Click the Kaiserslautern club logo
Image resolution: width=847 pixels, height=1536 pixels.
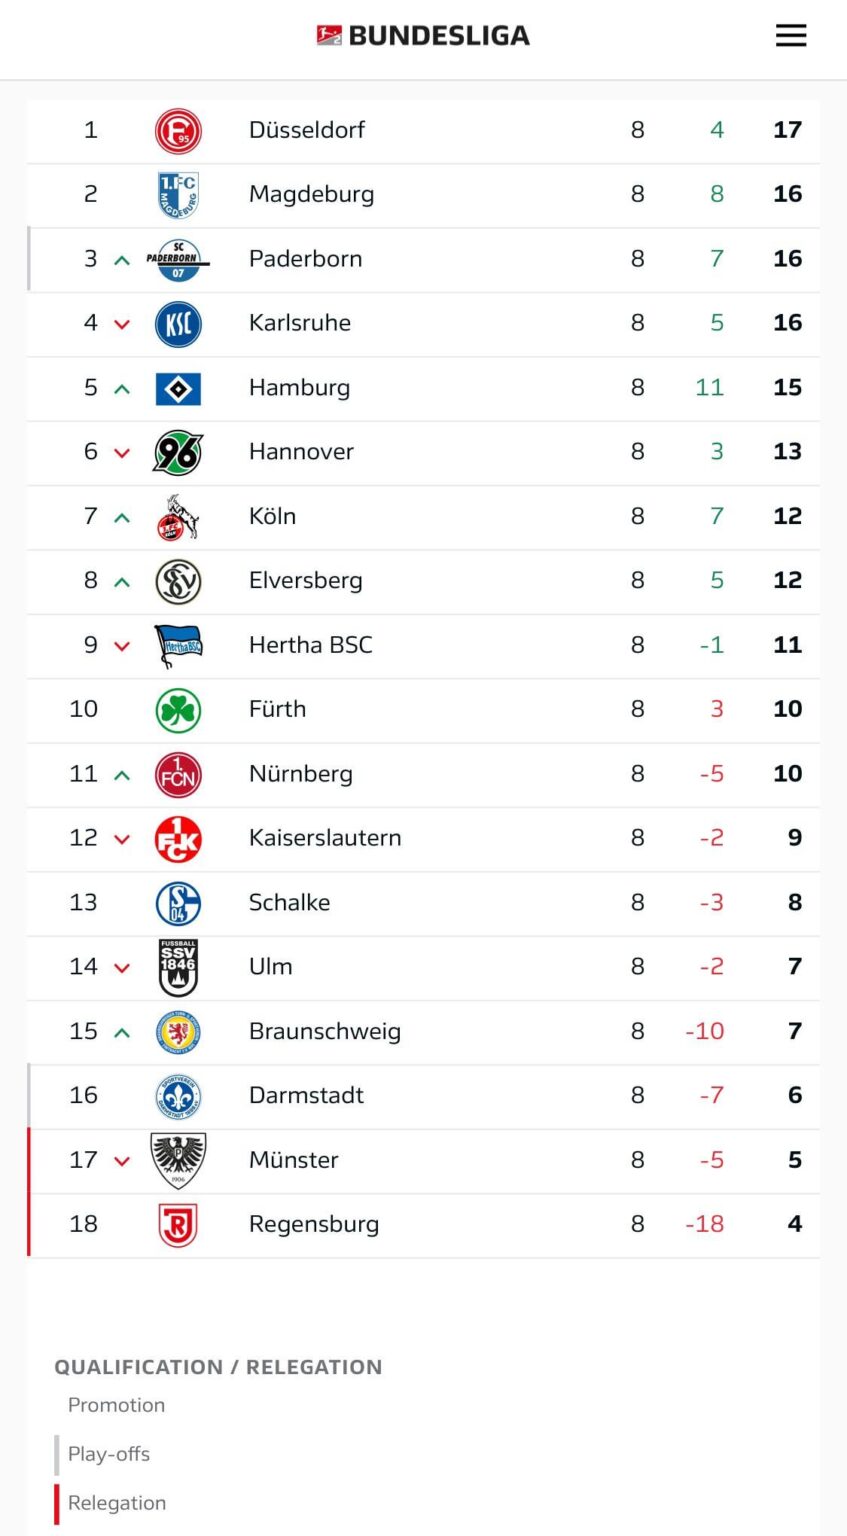coord(178,838)
